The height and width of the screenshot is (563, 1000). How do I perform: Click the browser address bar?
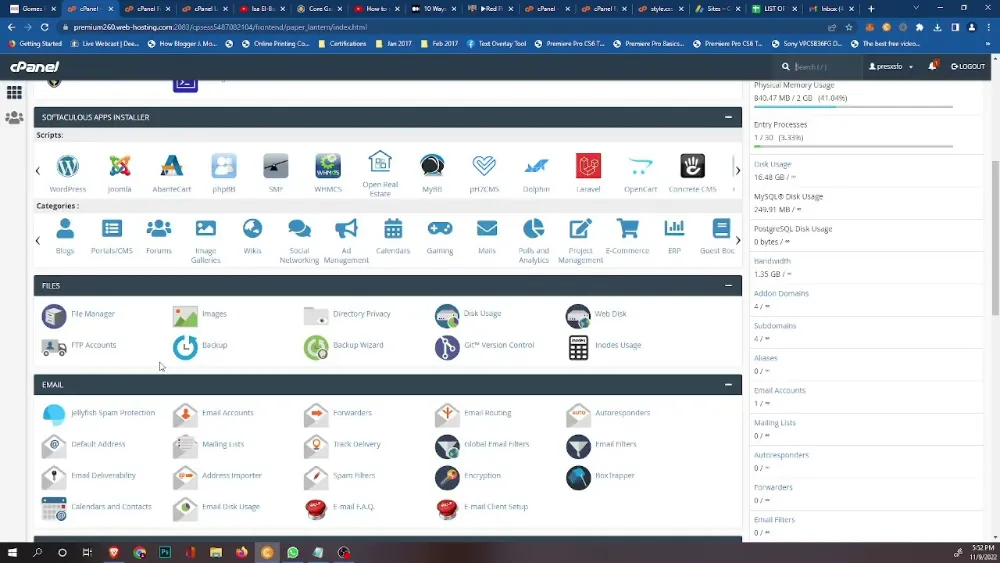(x=440, y=27)
